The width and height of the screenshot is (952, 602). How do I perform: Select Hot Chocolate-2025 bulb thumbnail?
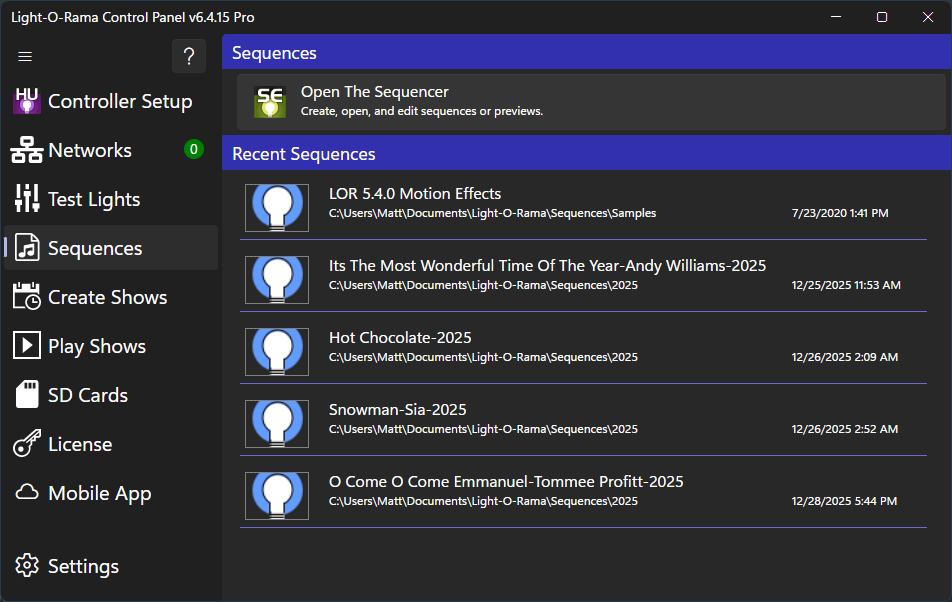[277, 352]
